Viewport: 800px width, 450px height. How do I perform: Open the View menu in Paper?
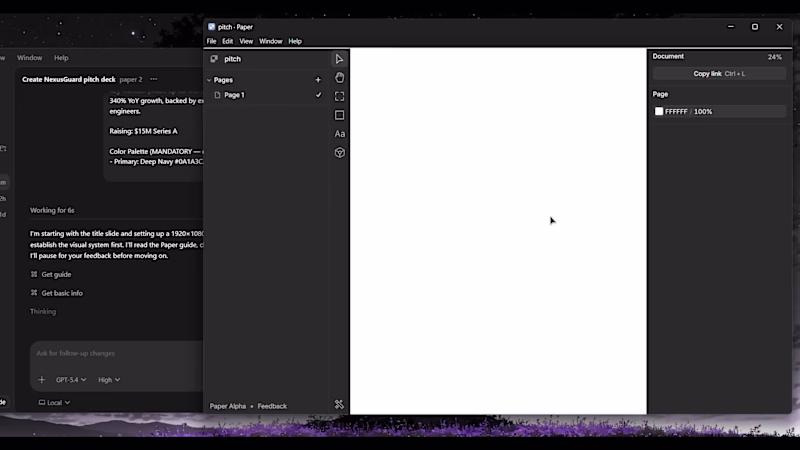[246, 41]
